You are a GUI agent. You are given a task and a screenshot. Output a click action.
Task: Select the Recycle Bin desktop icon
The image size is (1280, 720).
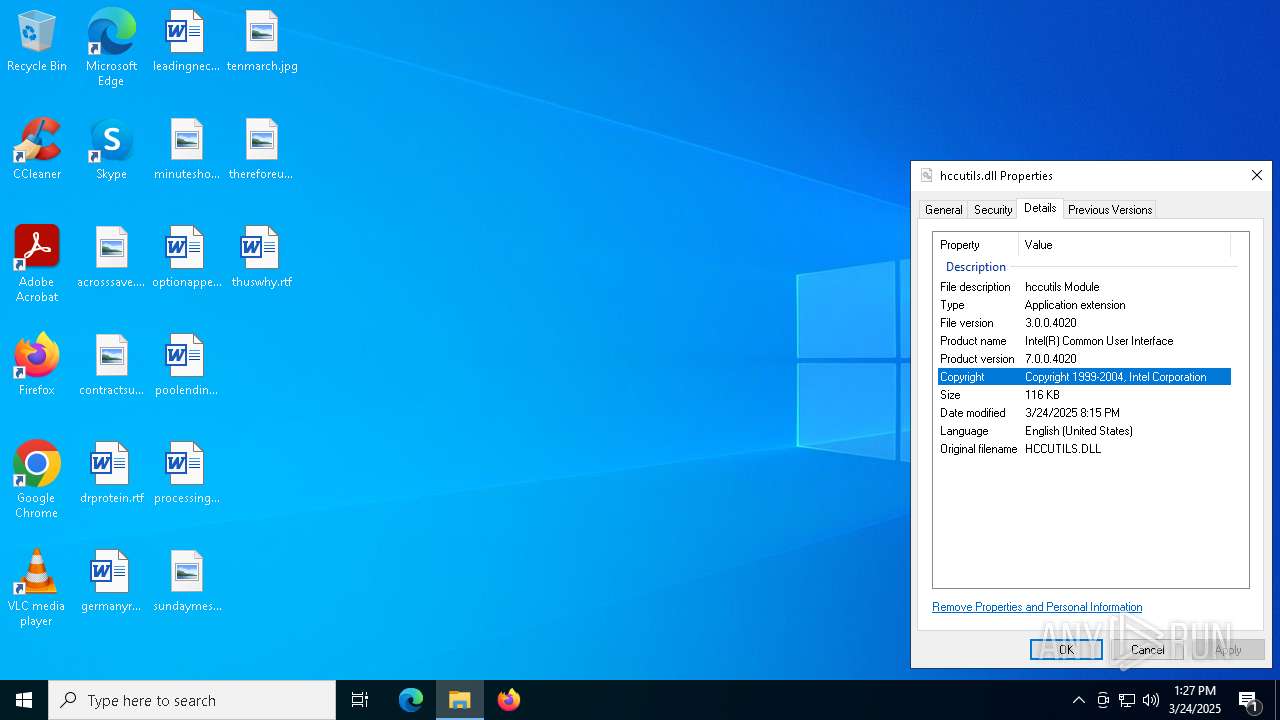coord(37,42)
